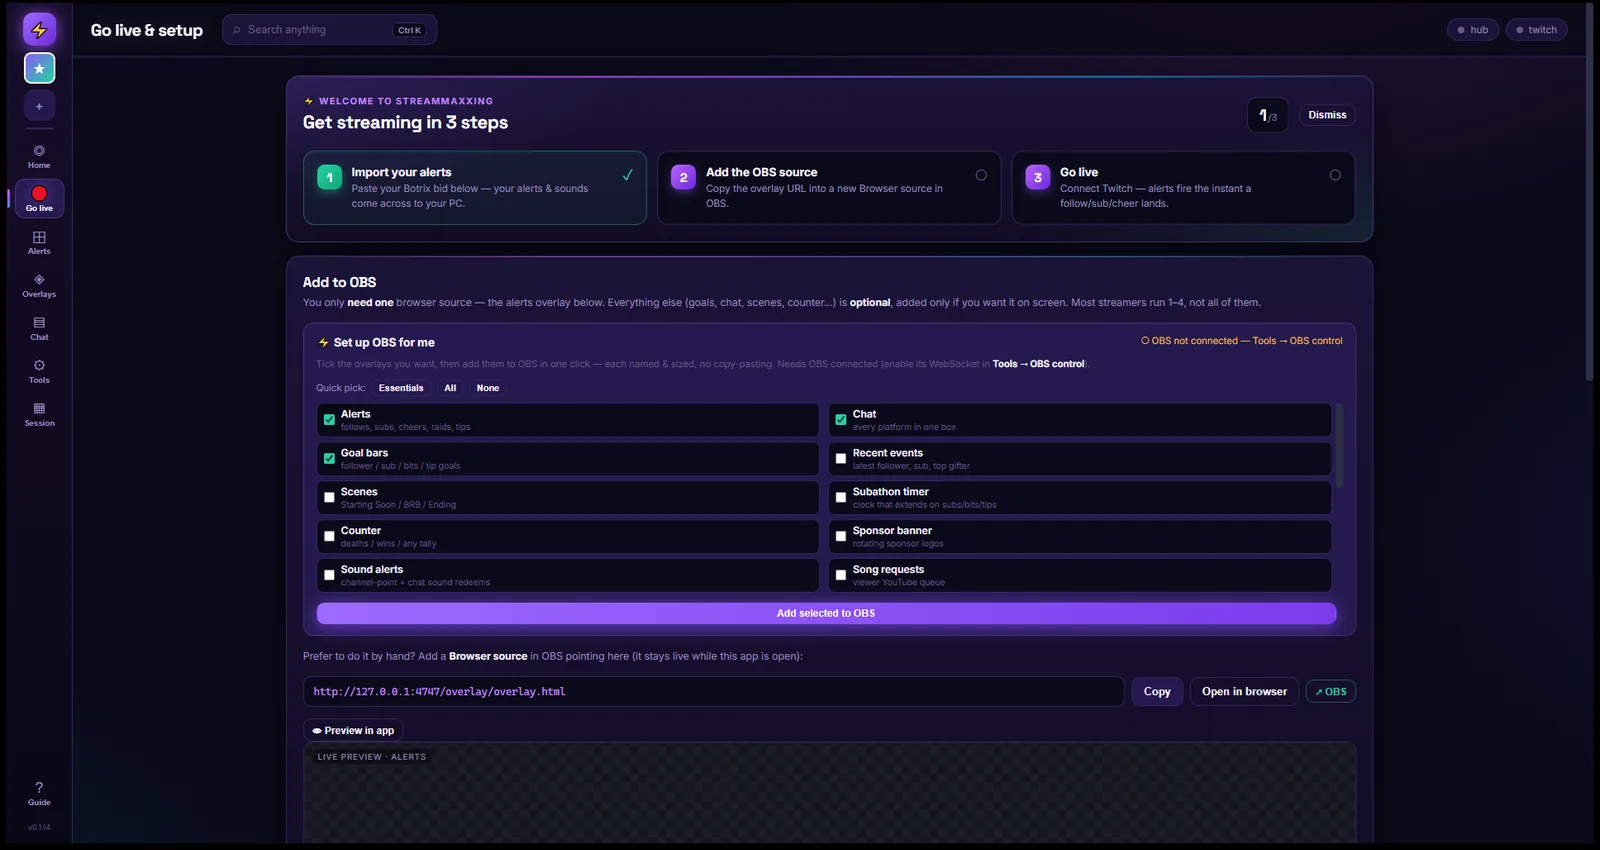Go to Home in the sidebar

click(39, 157)
